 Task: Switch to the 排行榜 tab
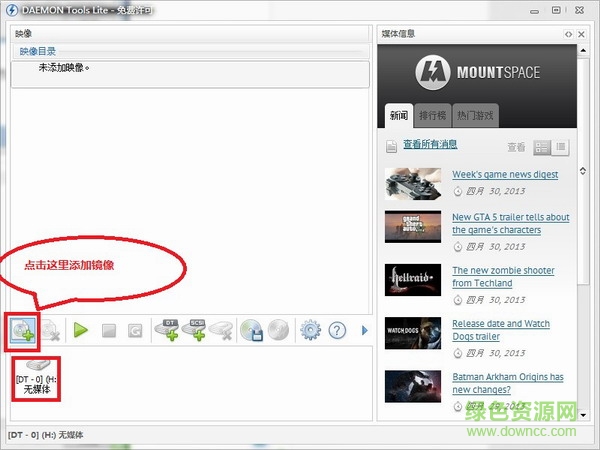point(432,115)
